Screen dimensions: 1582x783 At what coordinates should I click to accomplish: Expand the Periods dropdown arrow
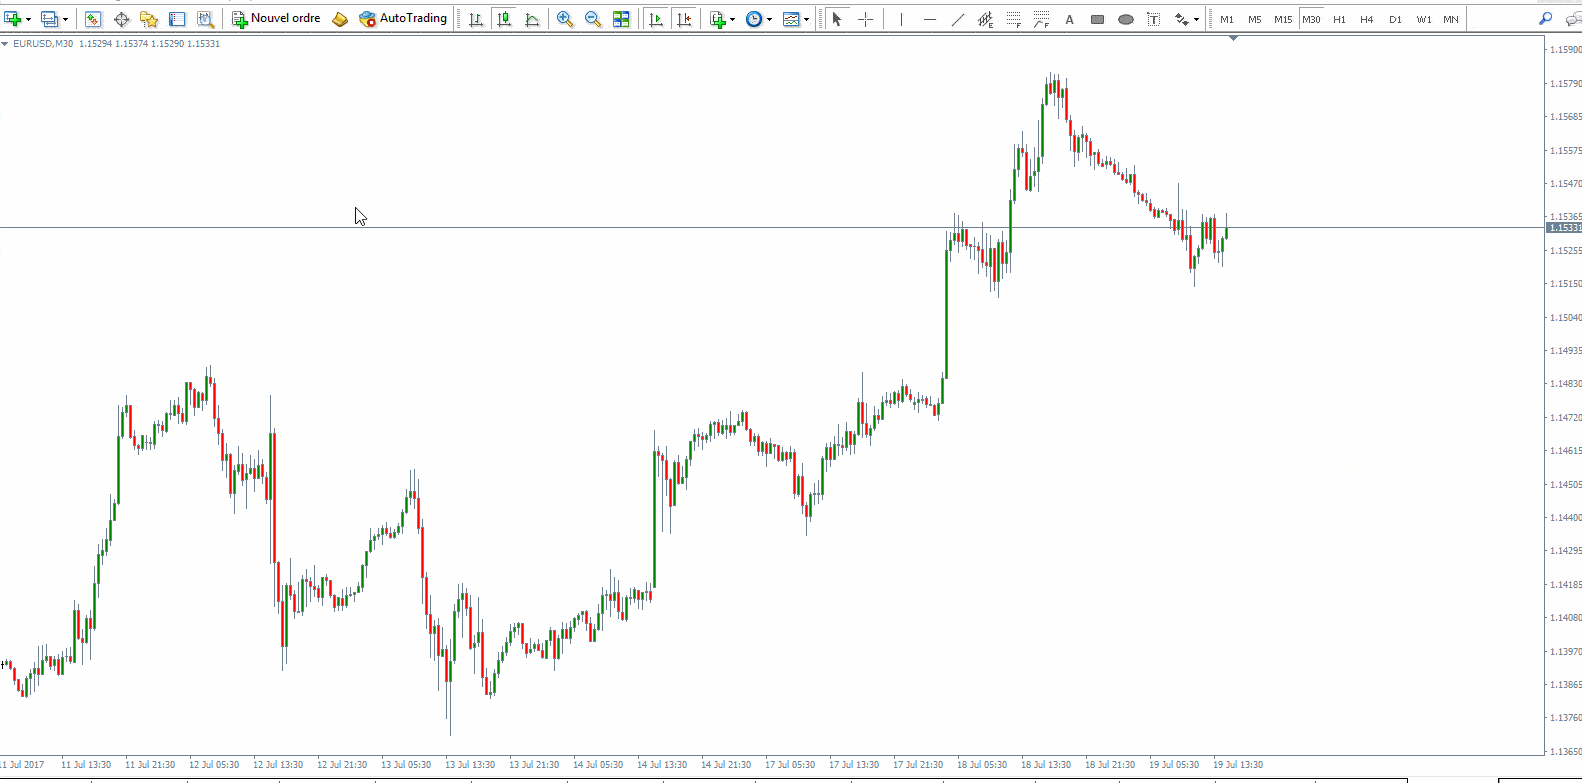769,19
